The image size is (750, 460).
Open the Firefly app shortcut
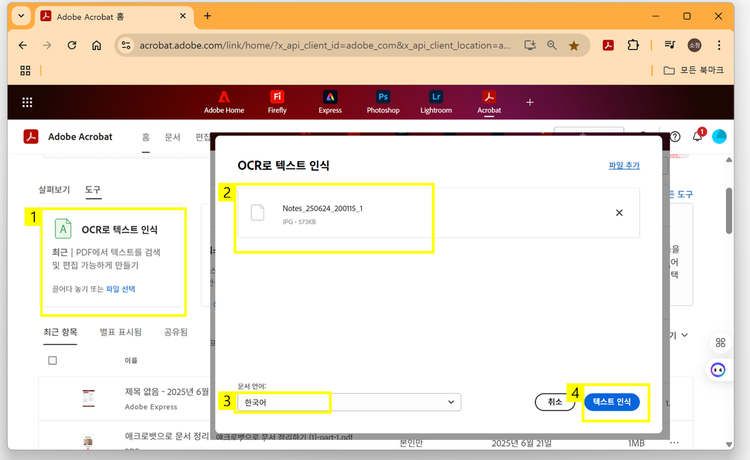pyautogui.click(x=277, y=102)
